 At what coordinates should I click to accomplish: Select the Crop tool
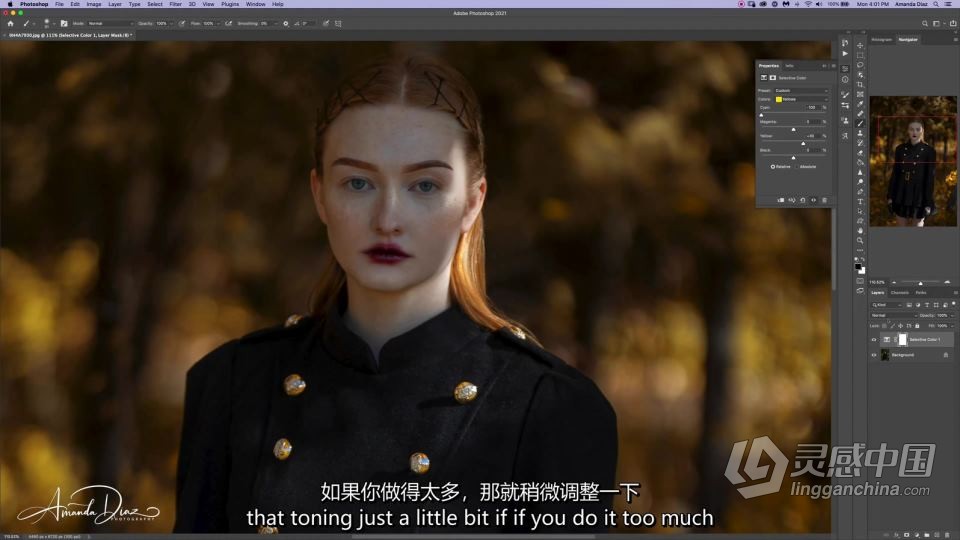coord(860,84)
